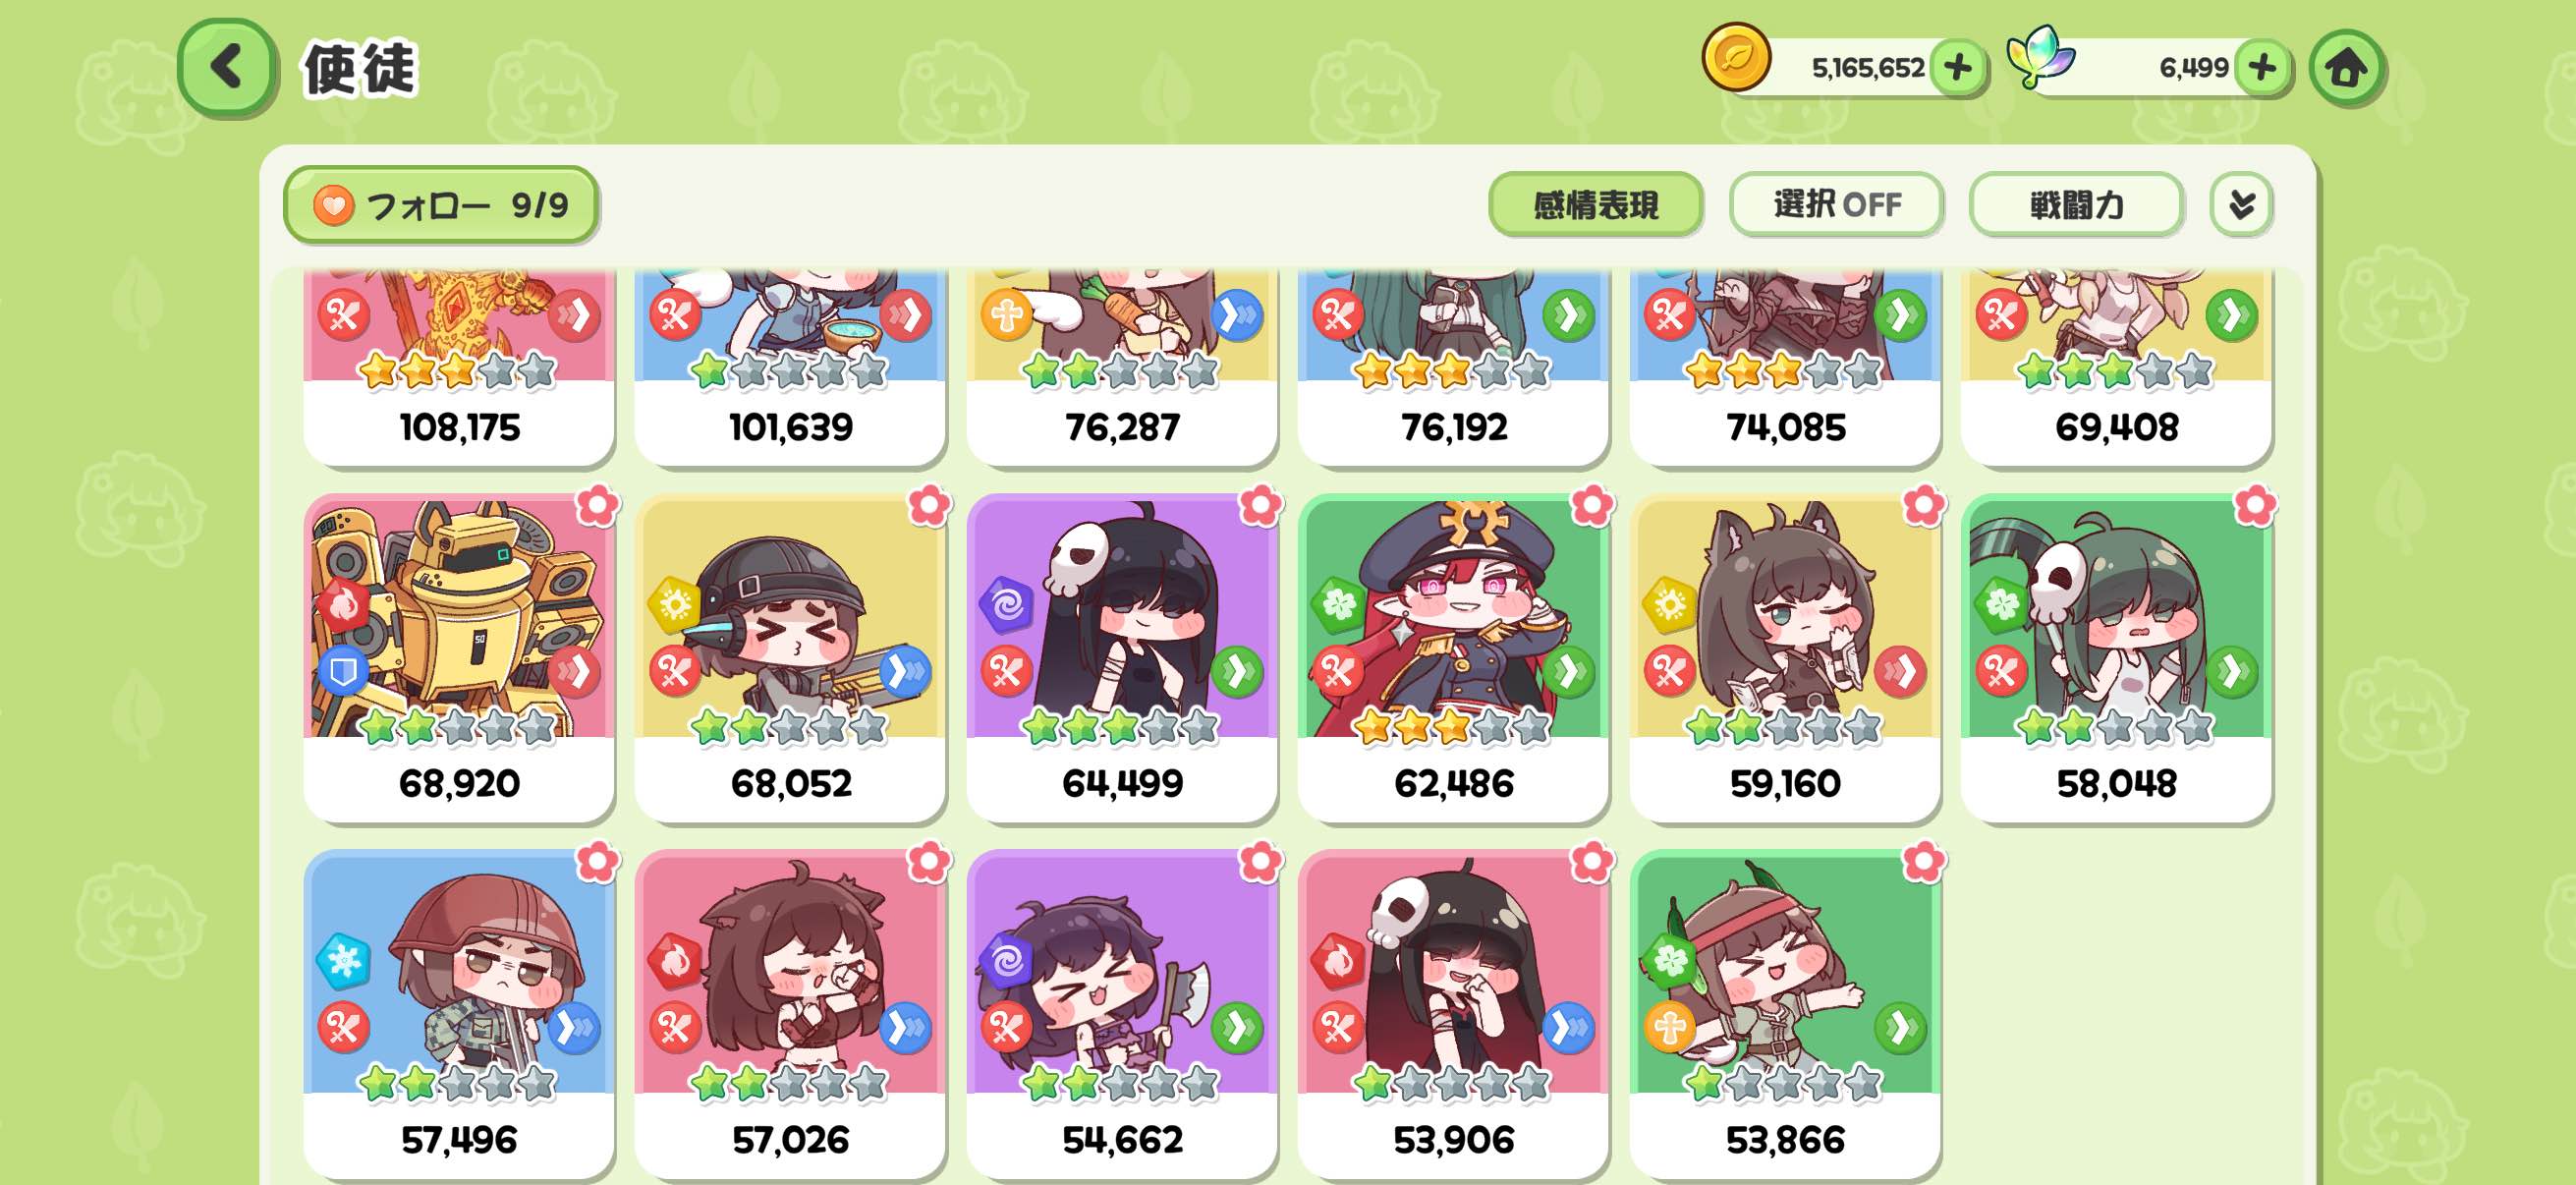Go back with the green arrow button
This screenshot has width=2576, height=1185.
(x=227, y=68)
